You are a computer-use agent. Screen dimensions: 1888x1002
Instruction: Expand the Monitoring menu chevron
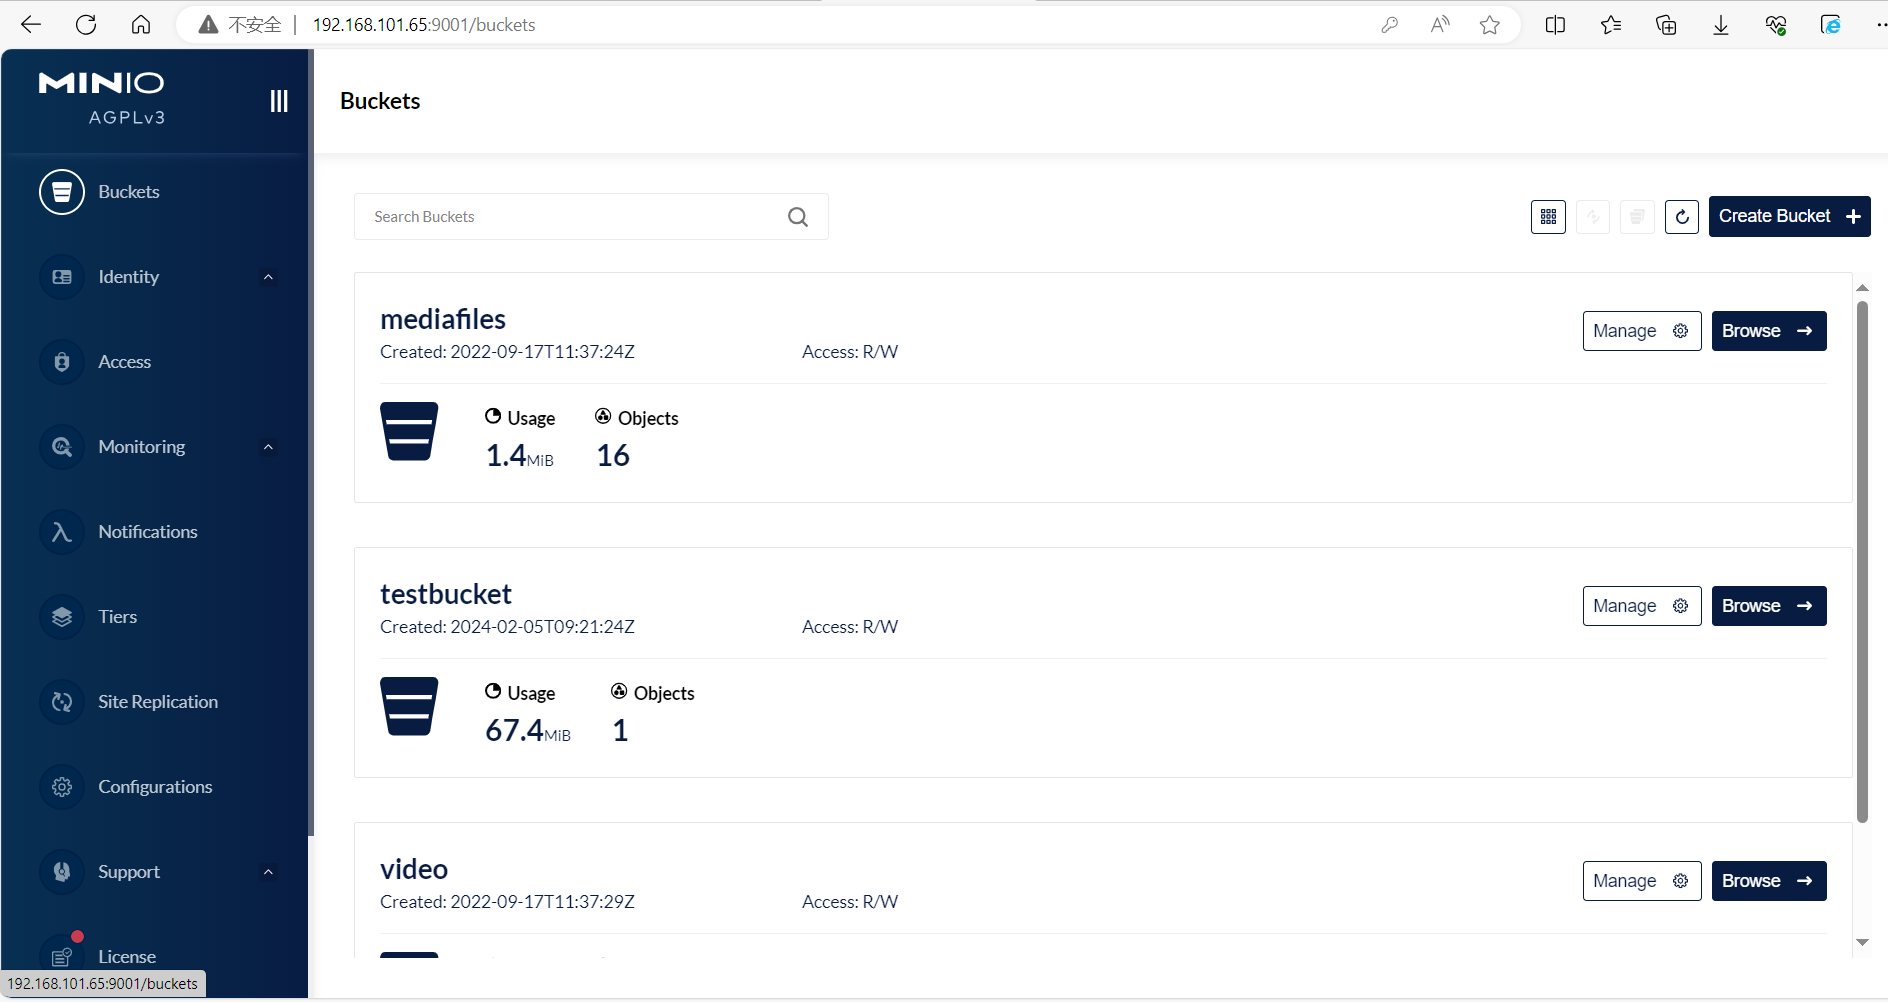(268, 447)
